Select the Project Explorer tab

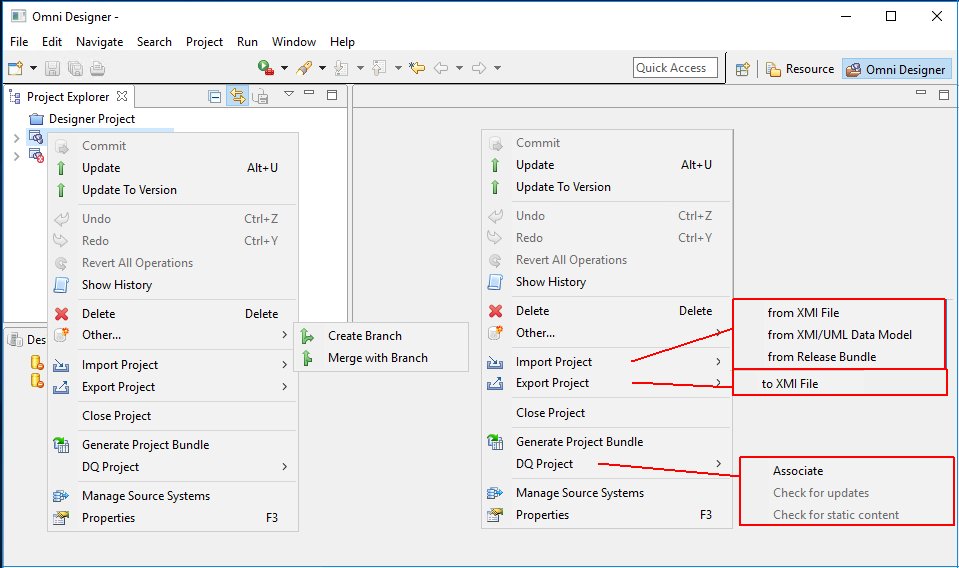[x=68, y=97]
